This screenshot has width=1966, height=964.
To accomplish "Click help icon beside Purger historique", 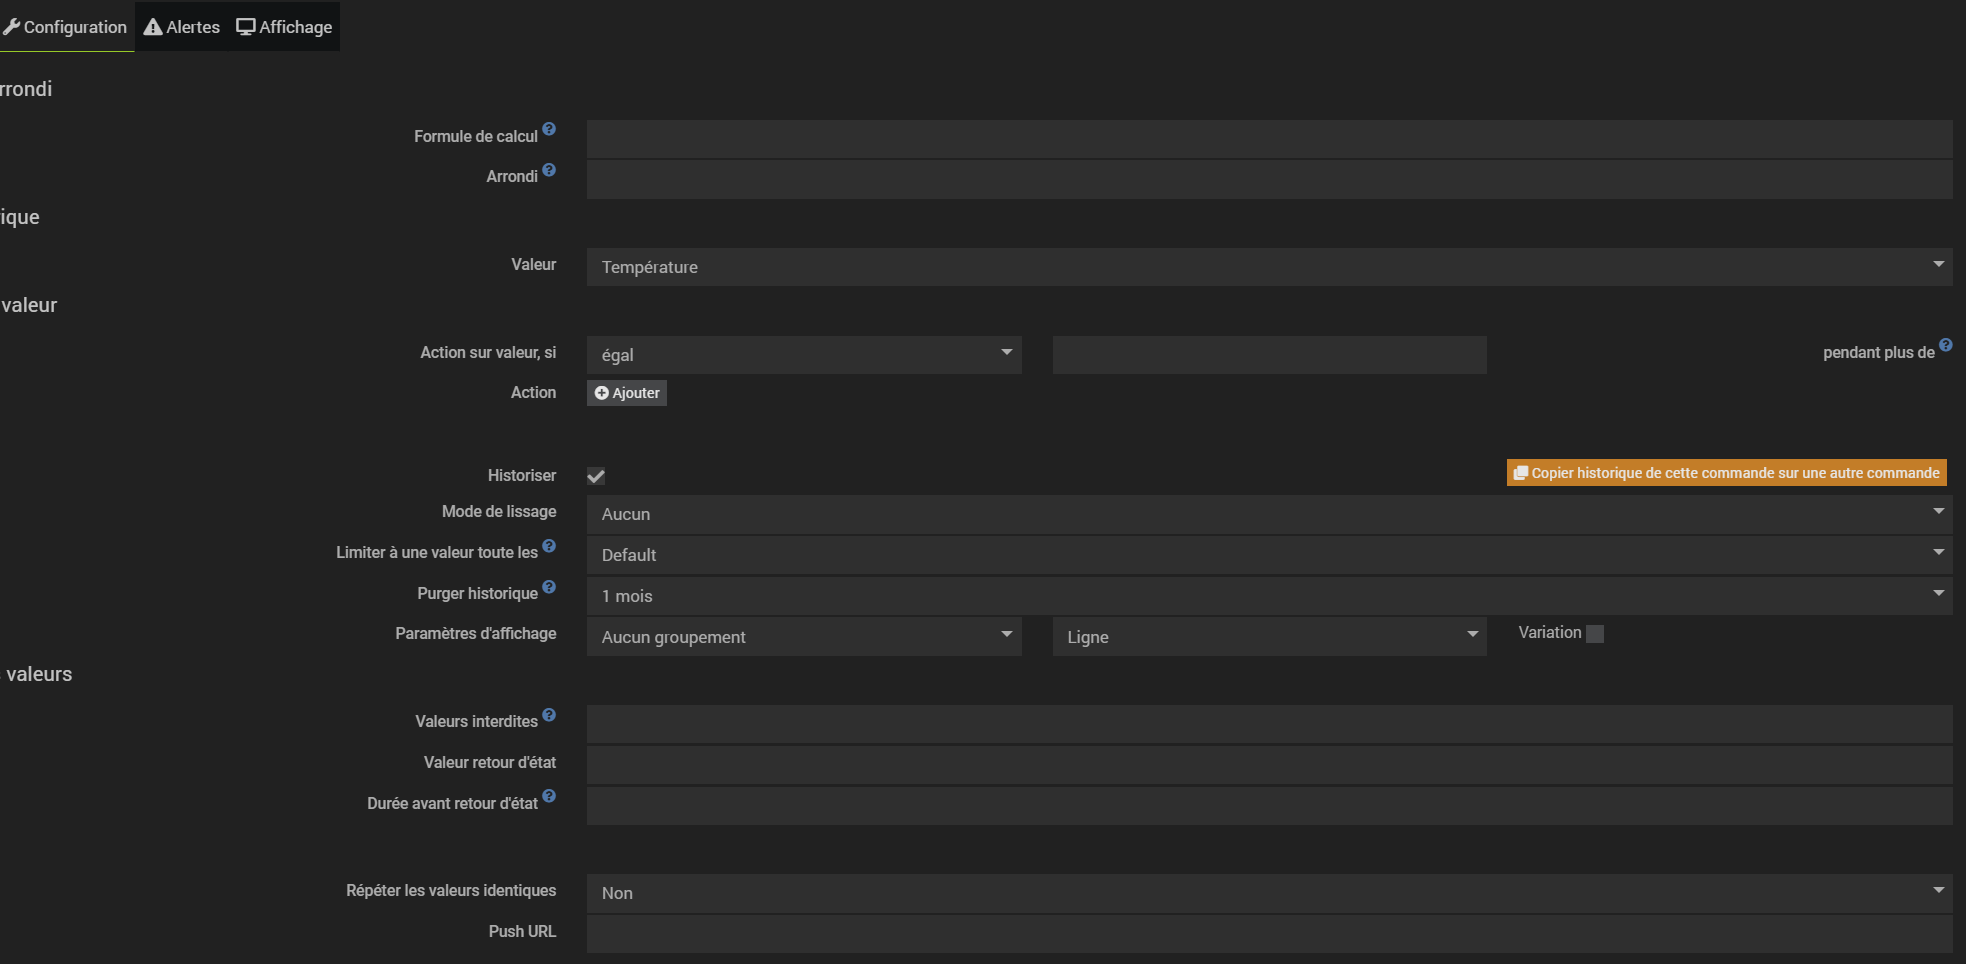I will [x=549, y=587].
